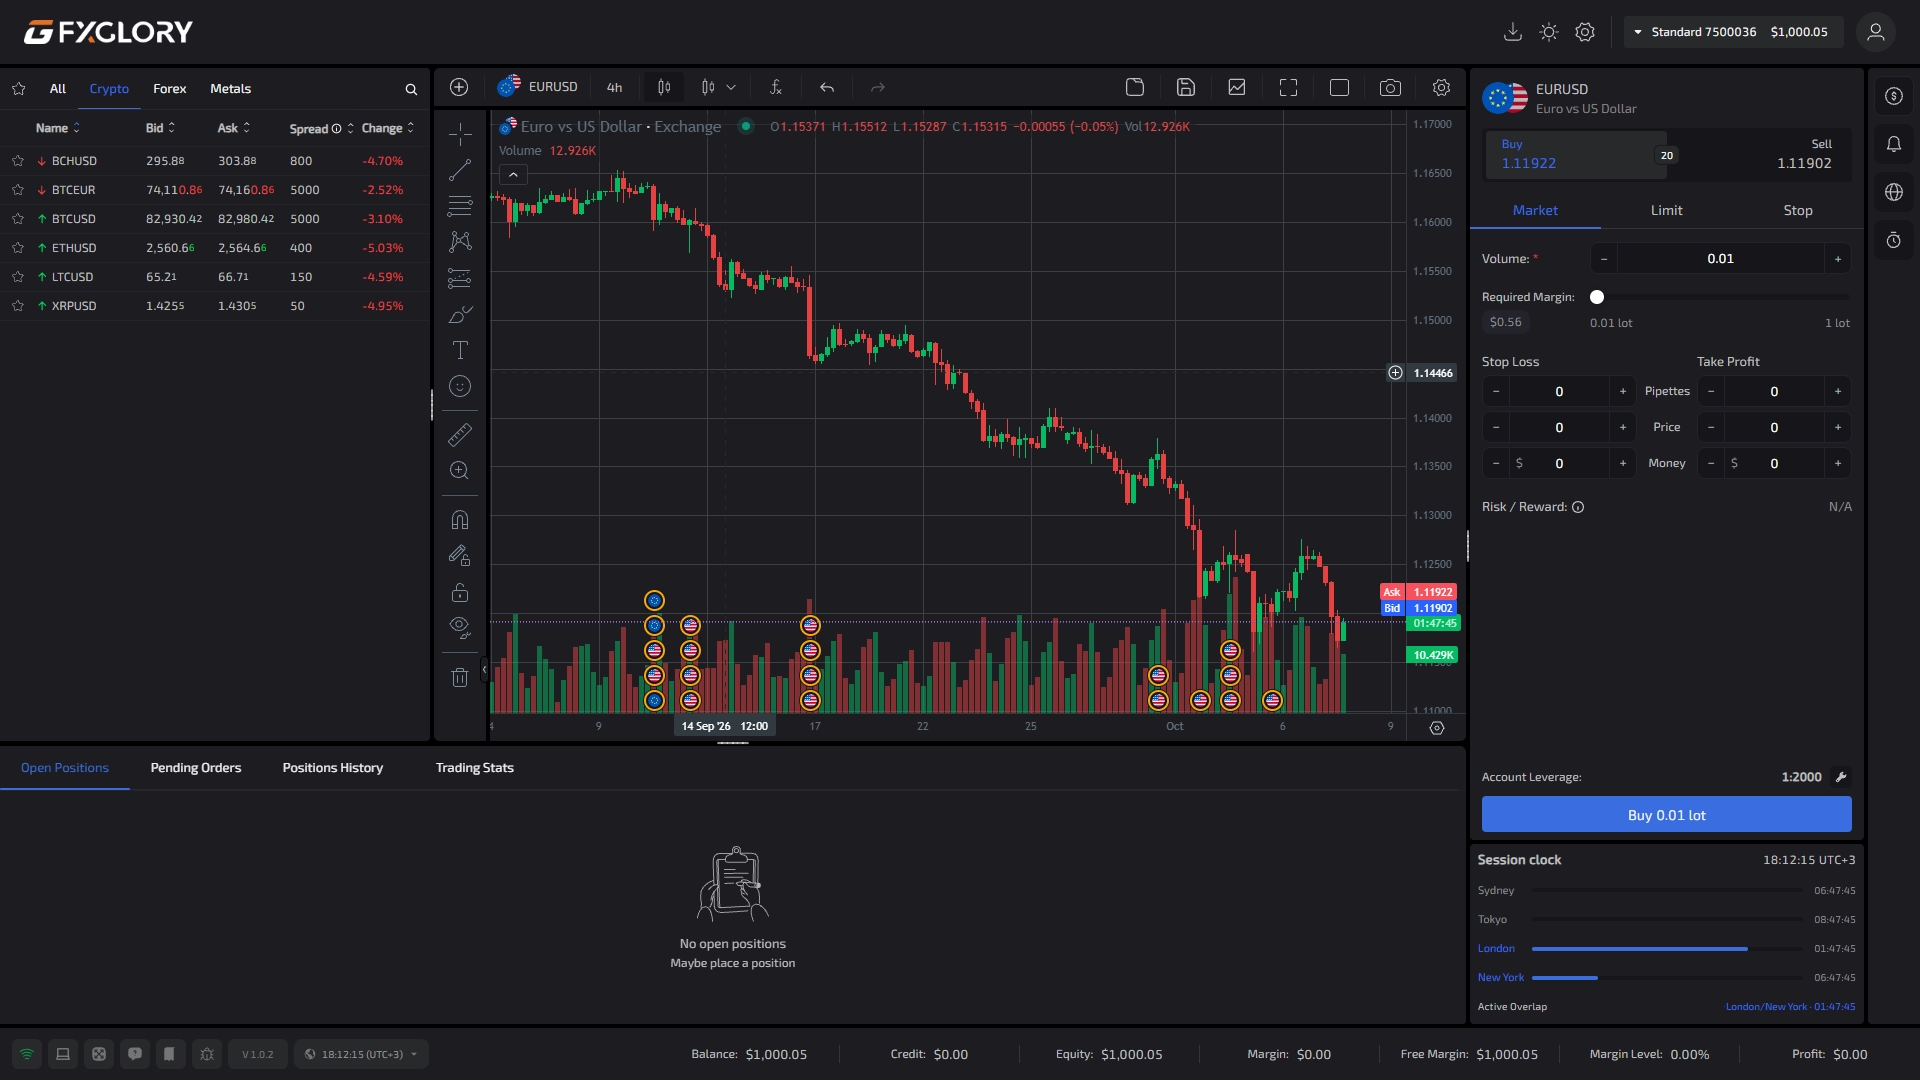Favorite XRPUSD with its star
The image size is (1920, 1080).
[18, 305]
